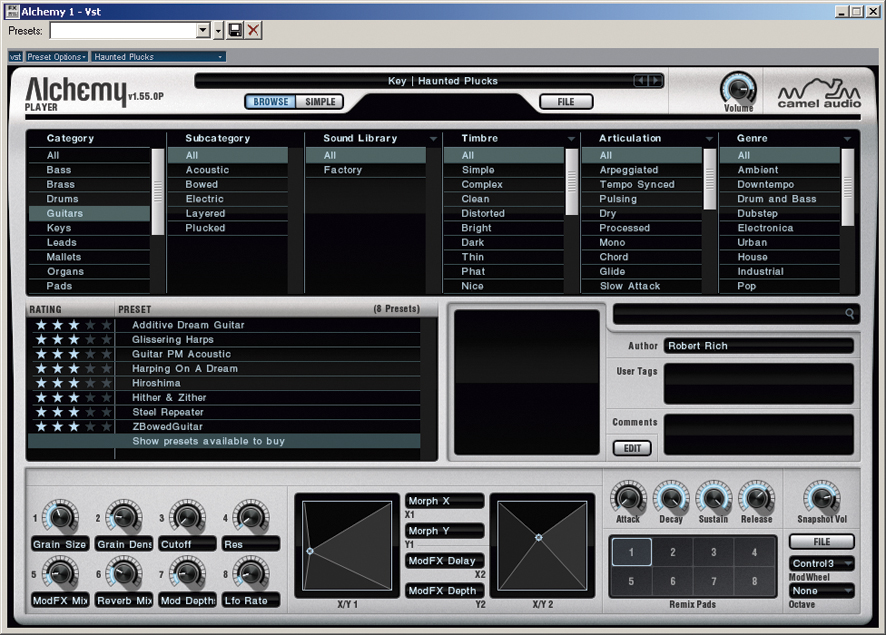
Task: Open the Presets combo box dropdown arrow
Action: pos(203,31)
